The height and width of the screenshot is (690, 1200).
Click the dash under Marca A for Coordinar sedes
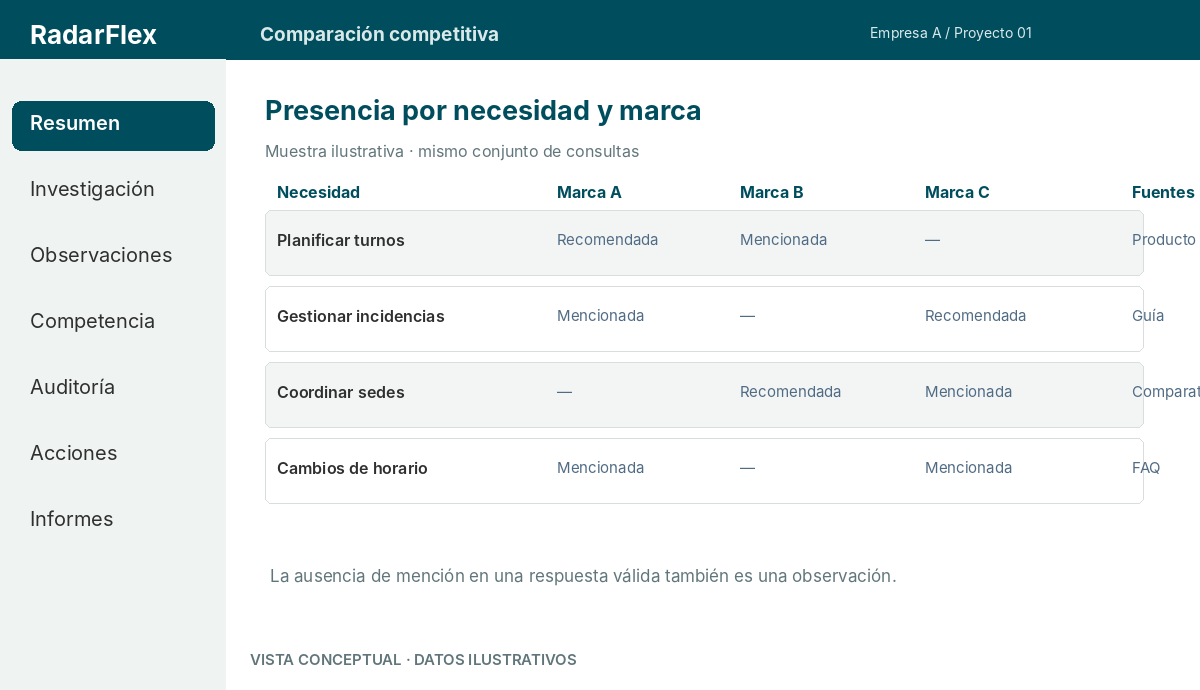pos(564,392)
